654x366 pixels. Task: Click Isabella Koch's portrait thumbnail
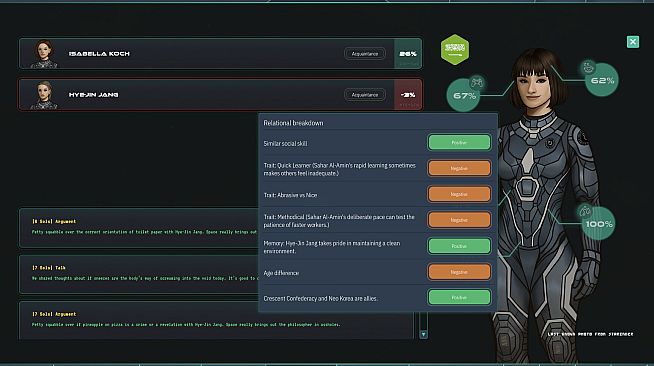click(x=44, y=54)
